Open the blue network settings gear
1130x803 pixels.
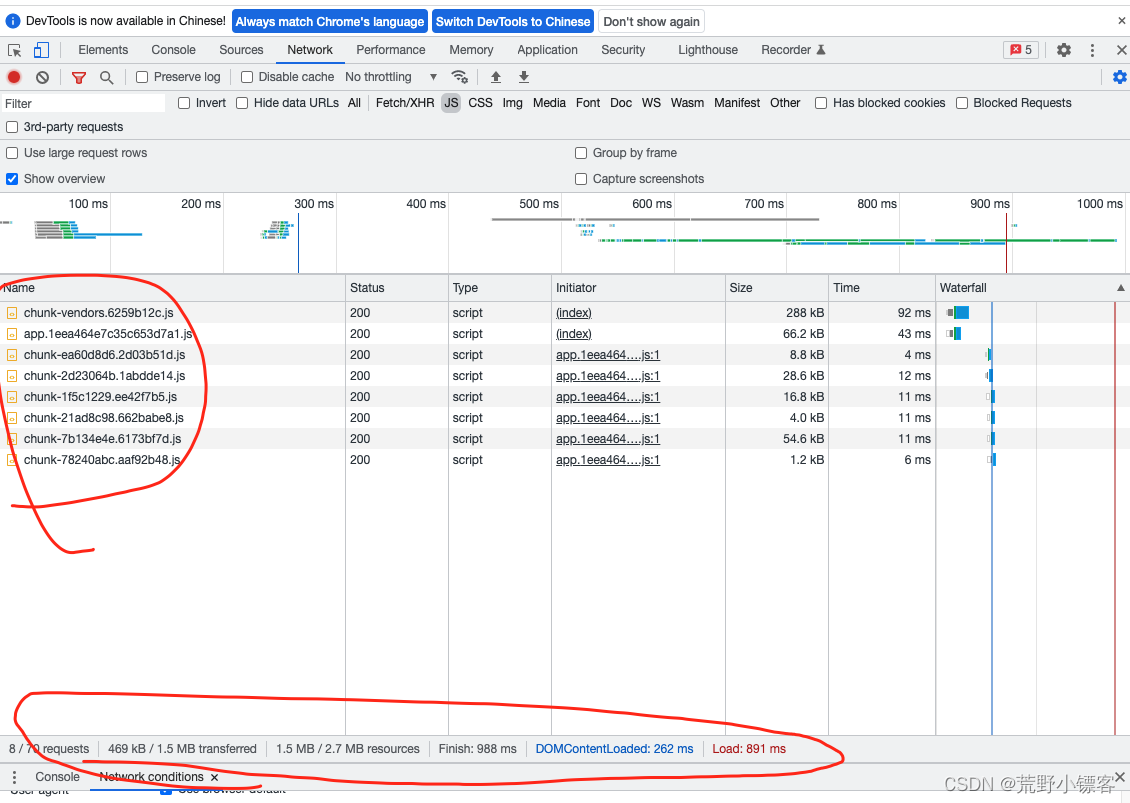(1119, 77)
